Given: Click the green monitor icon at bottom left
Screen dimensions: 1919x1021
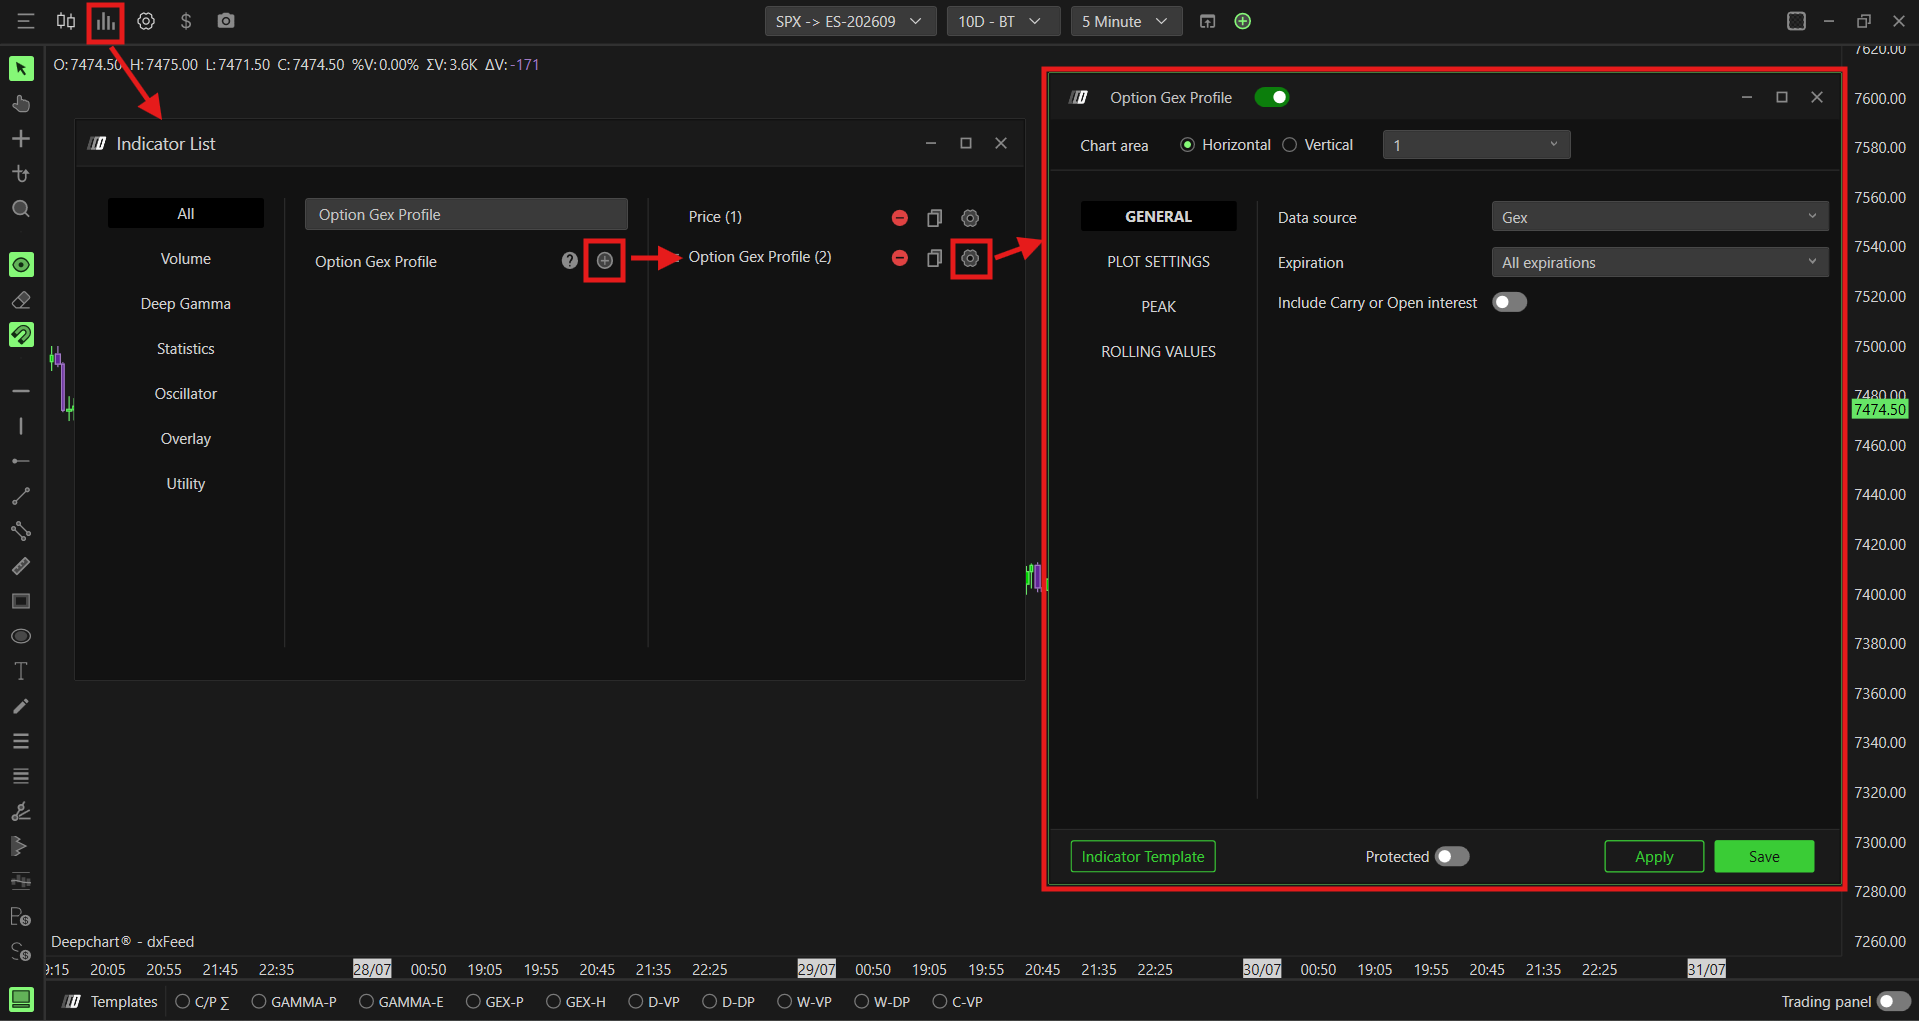Looking at the screenshot, I should pos(21,999).
